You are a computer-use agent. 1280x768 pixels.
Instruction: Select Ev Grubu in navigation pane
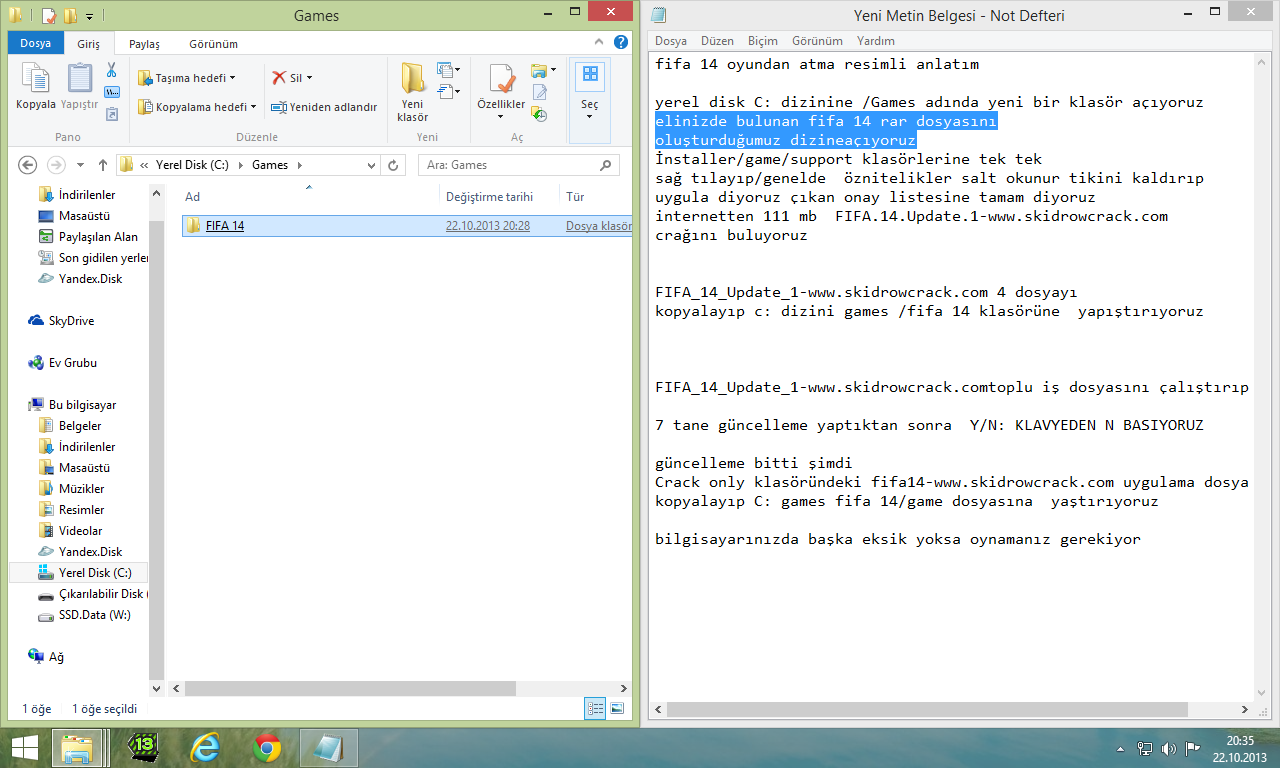(72, 363)
